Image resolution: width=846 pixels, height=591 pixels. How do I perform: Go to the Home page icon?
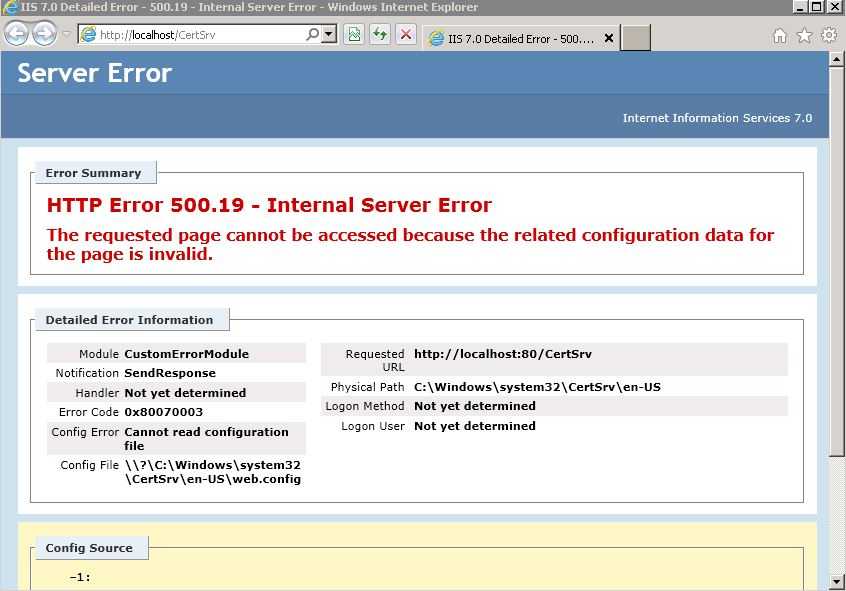[x=780, y=36]
